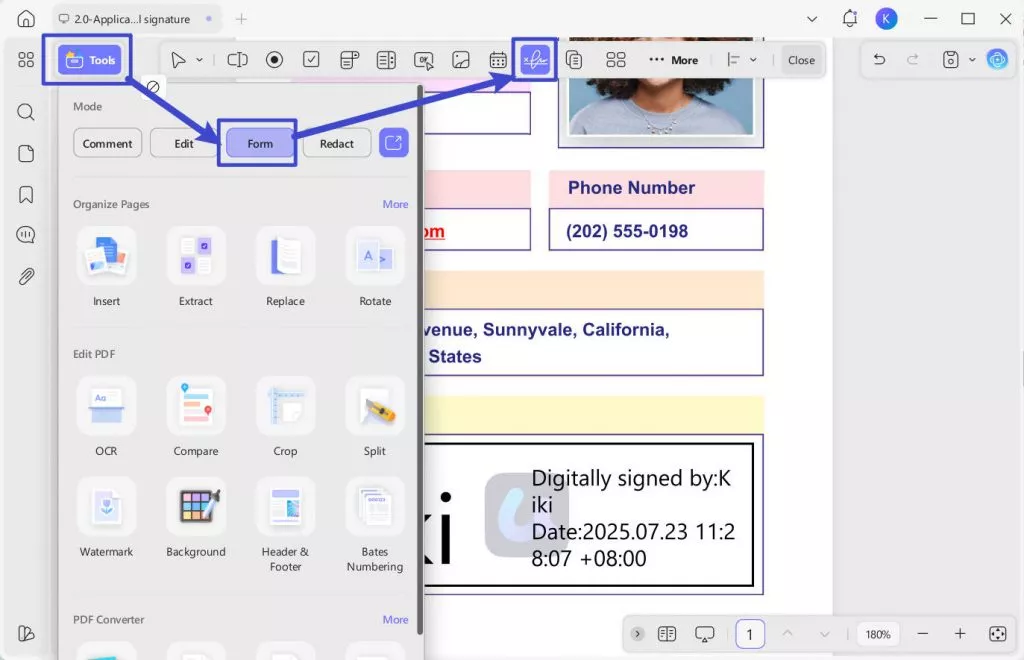This screenshot has width=1024, height=660.
Task: Expand the save options dropdown
Action: (972, 60)
